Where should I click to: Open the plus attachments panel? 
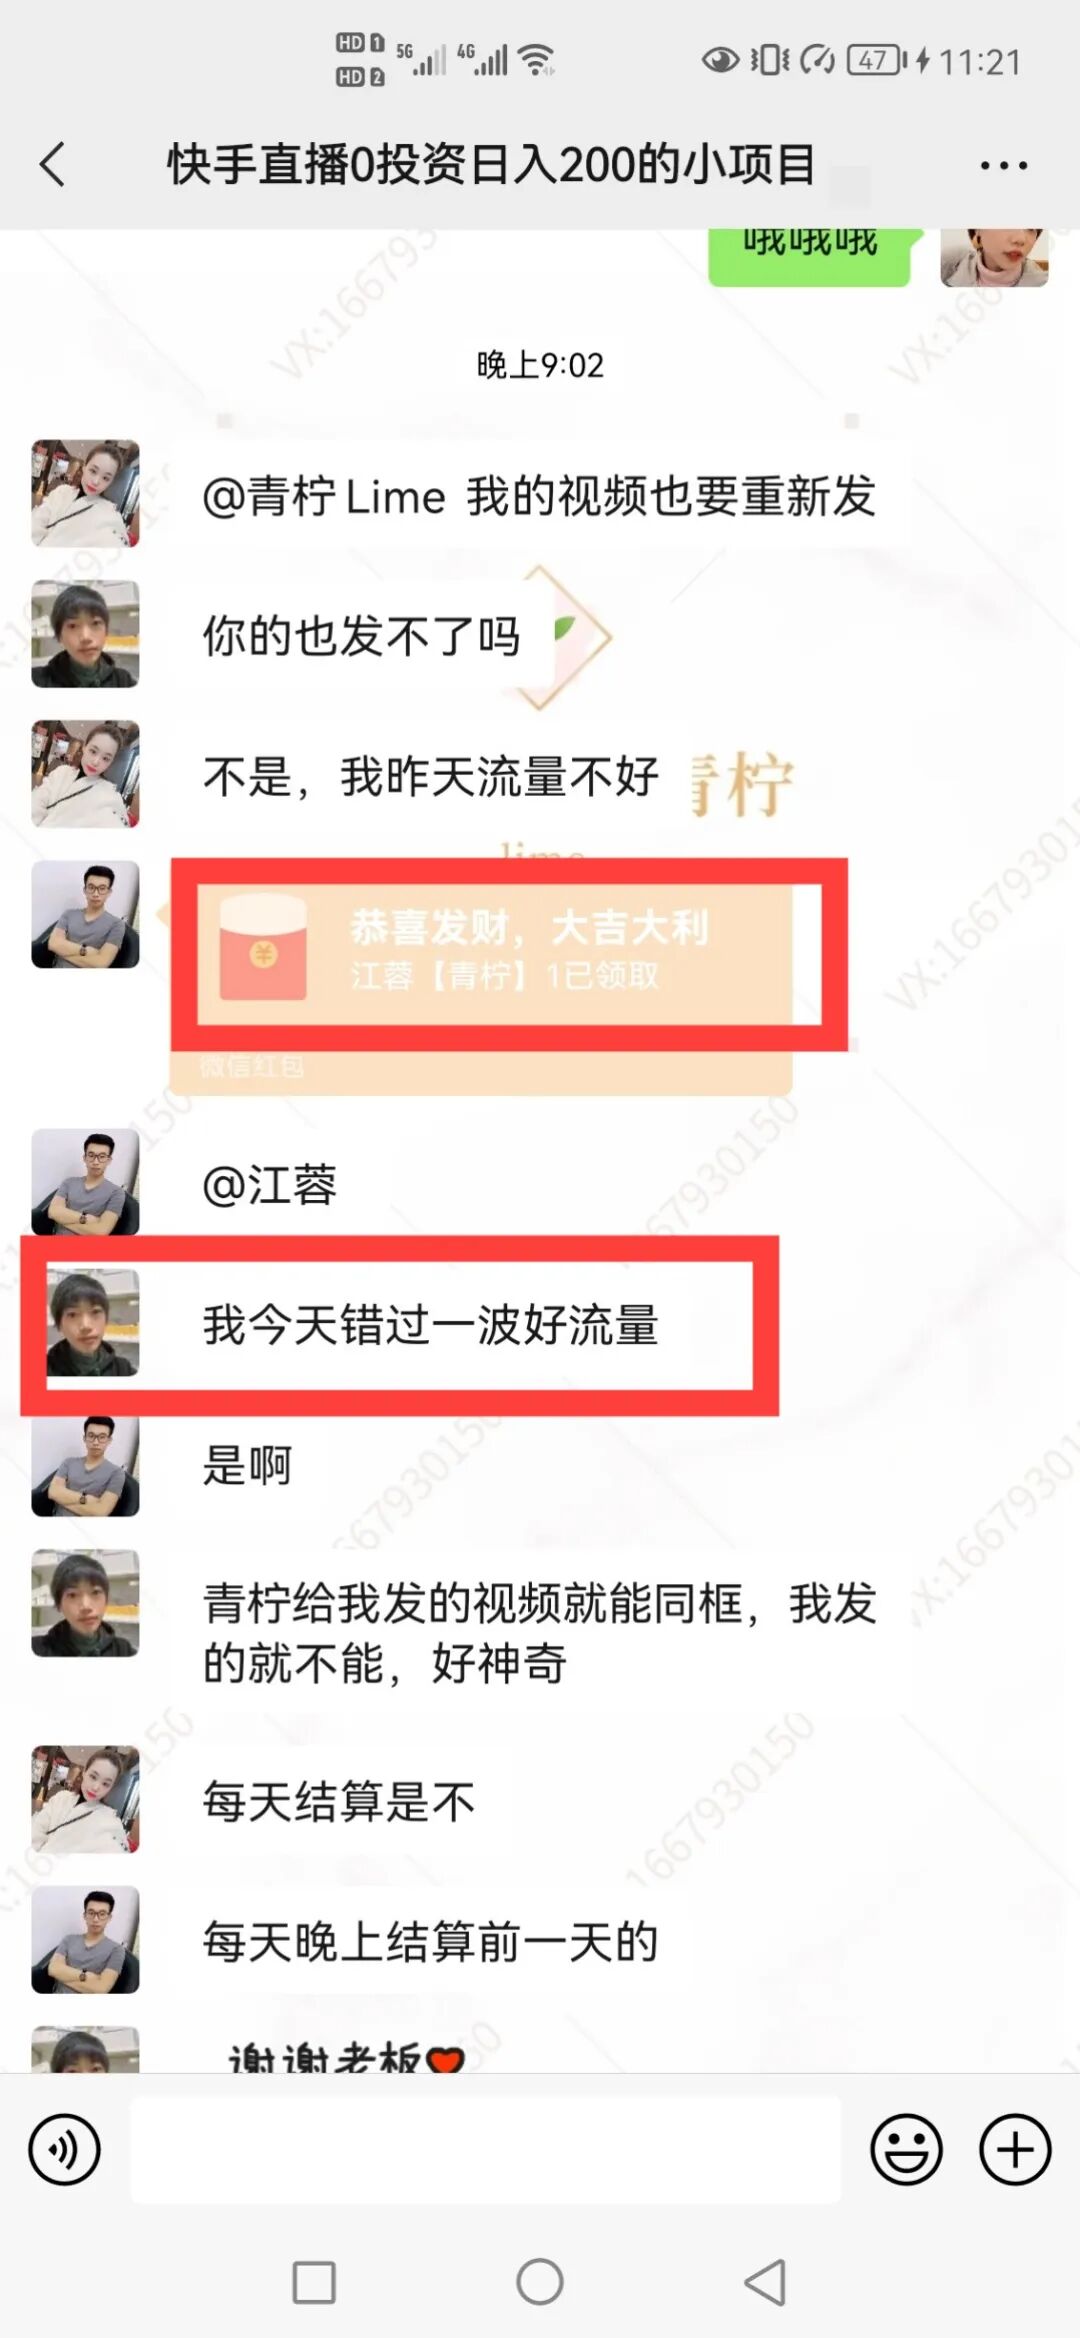[1015, 2149]
